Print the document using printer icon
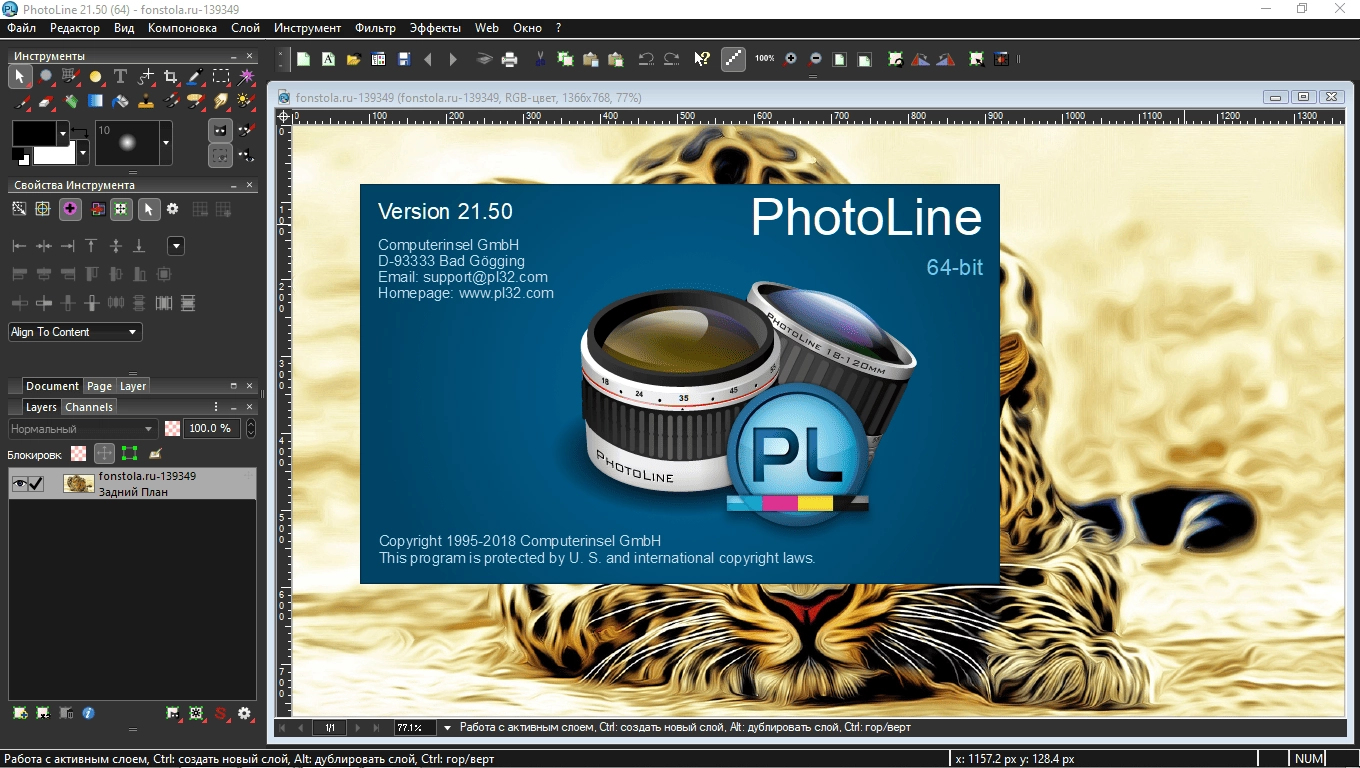 (509, 59)
